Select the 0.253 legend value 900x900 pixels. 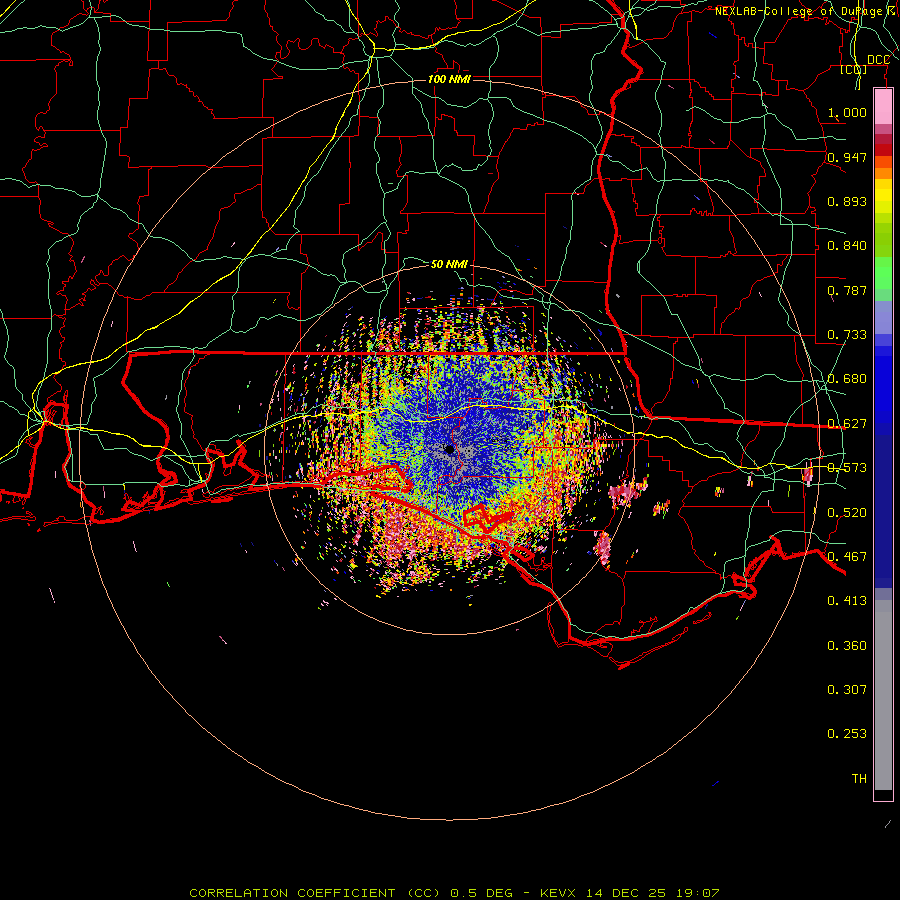click(x=847, y=734)
